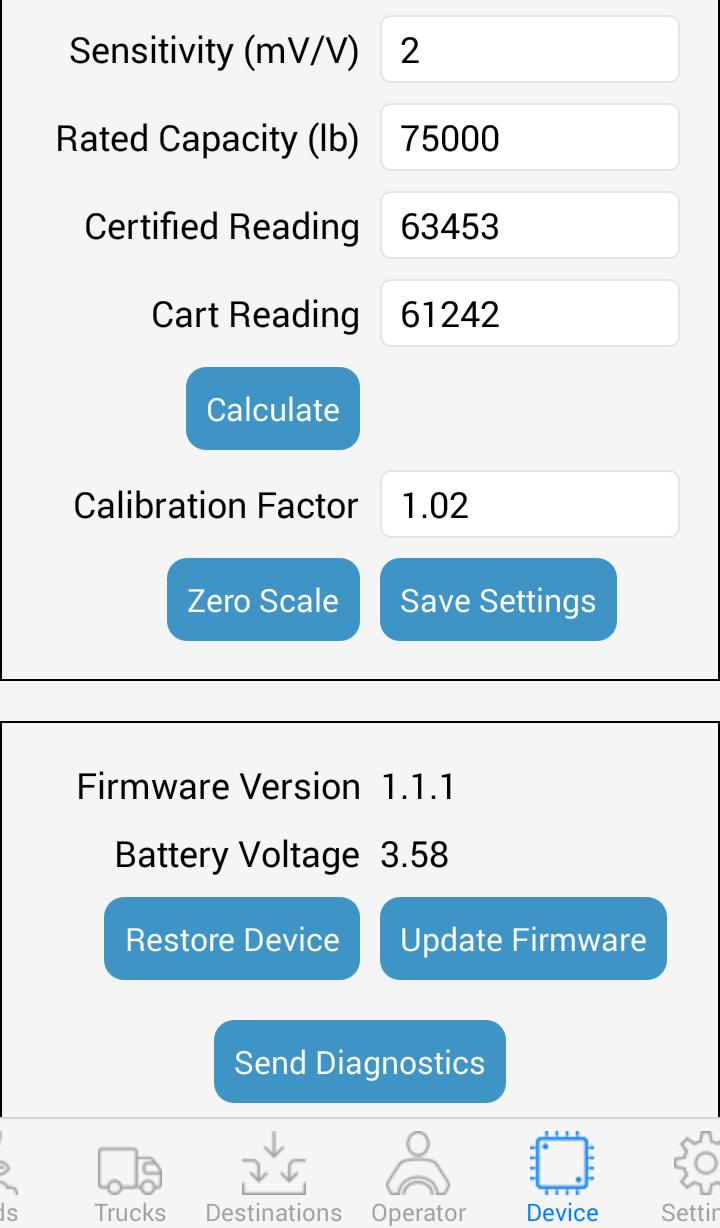The image size is (720, 1228).
Task: Edit the Calibration Factor value
Action: click(530, 505)
